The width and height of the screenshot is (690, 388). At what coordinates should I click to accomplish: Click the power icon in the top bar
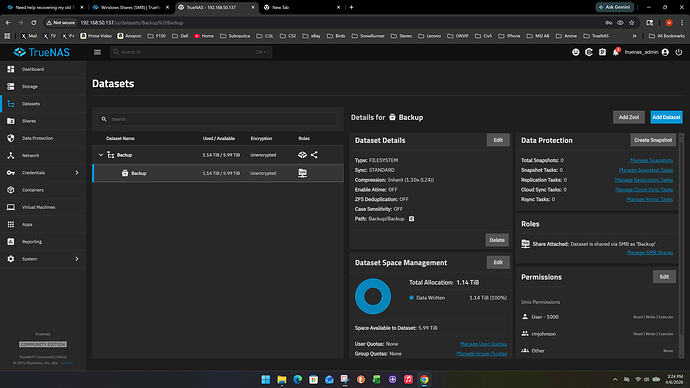[679, 52]
